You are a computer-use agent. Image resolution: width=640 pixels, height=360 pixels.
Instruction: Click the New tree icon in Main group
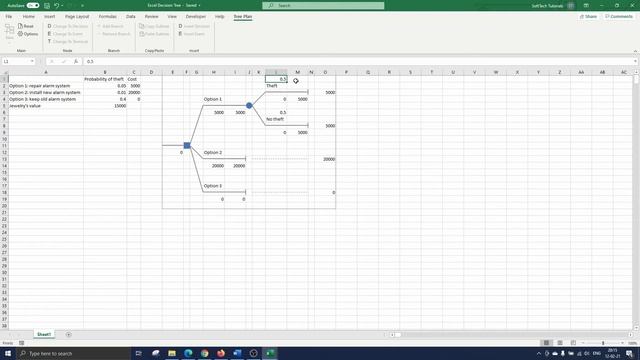coord(9,32)
